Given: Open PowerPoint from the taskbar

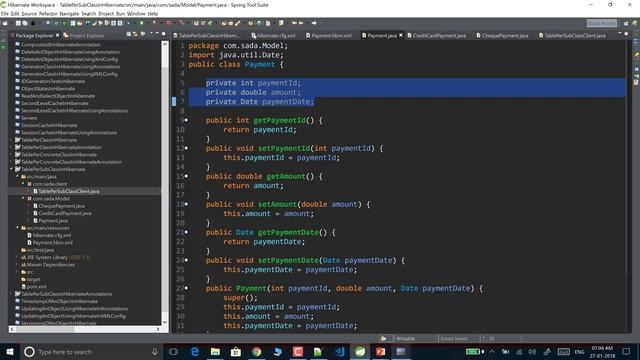Looking at the screenshot, I should [x=380, y=351].
